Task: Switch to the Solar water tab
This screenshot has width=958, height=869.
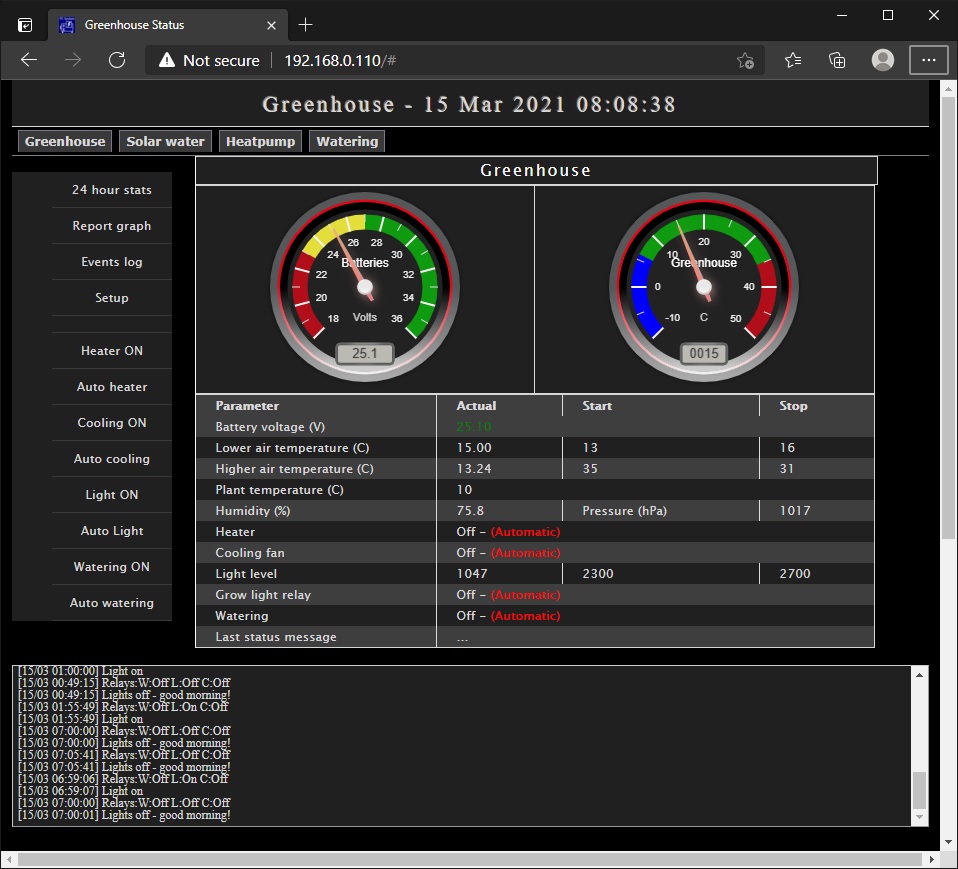Action: coord(165,141)
